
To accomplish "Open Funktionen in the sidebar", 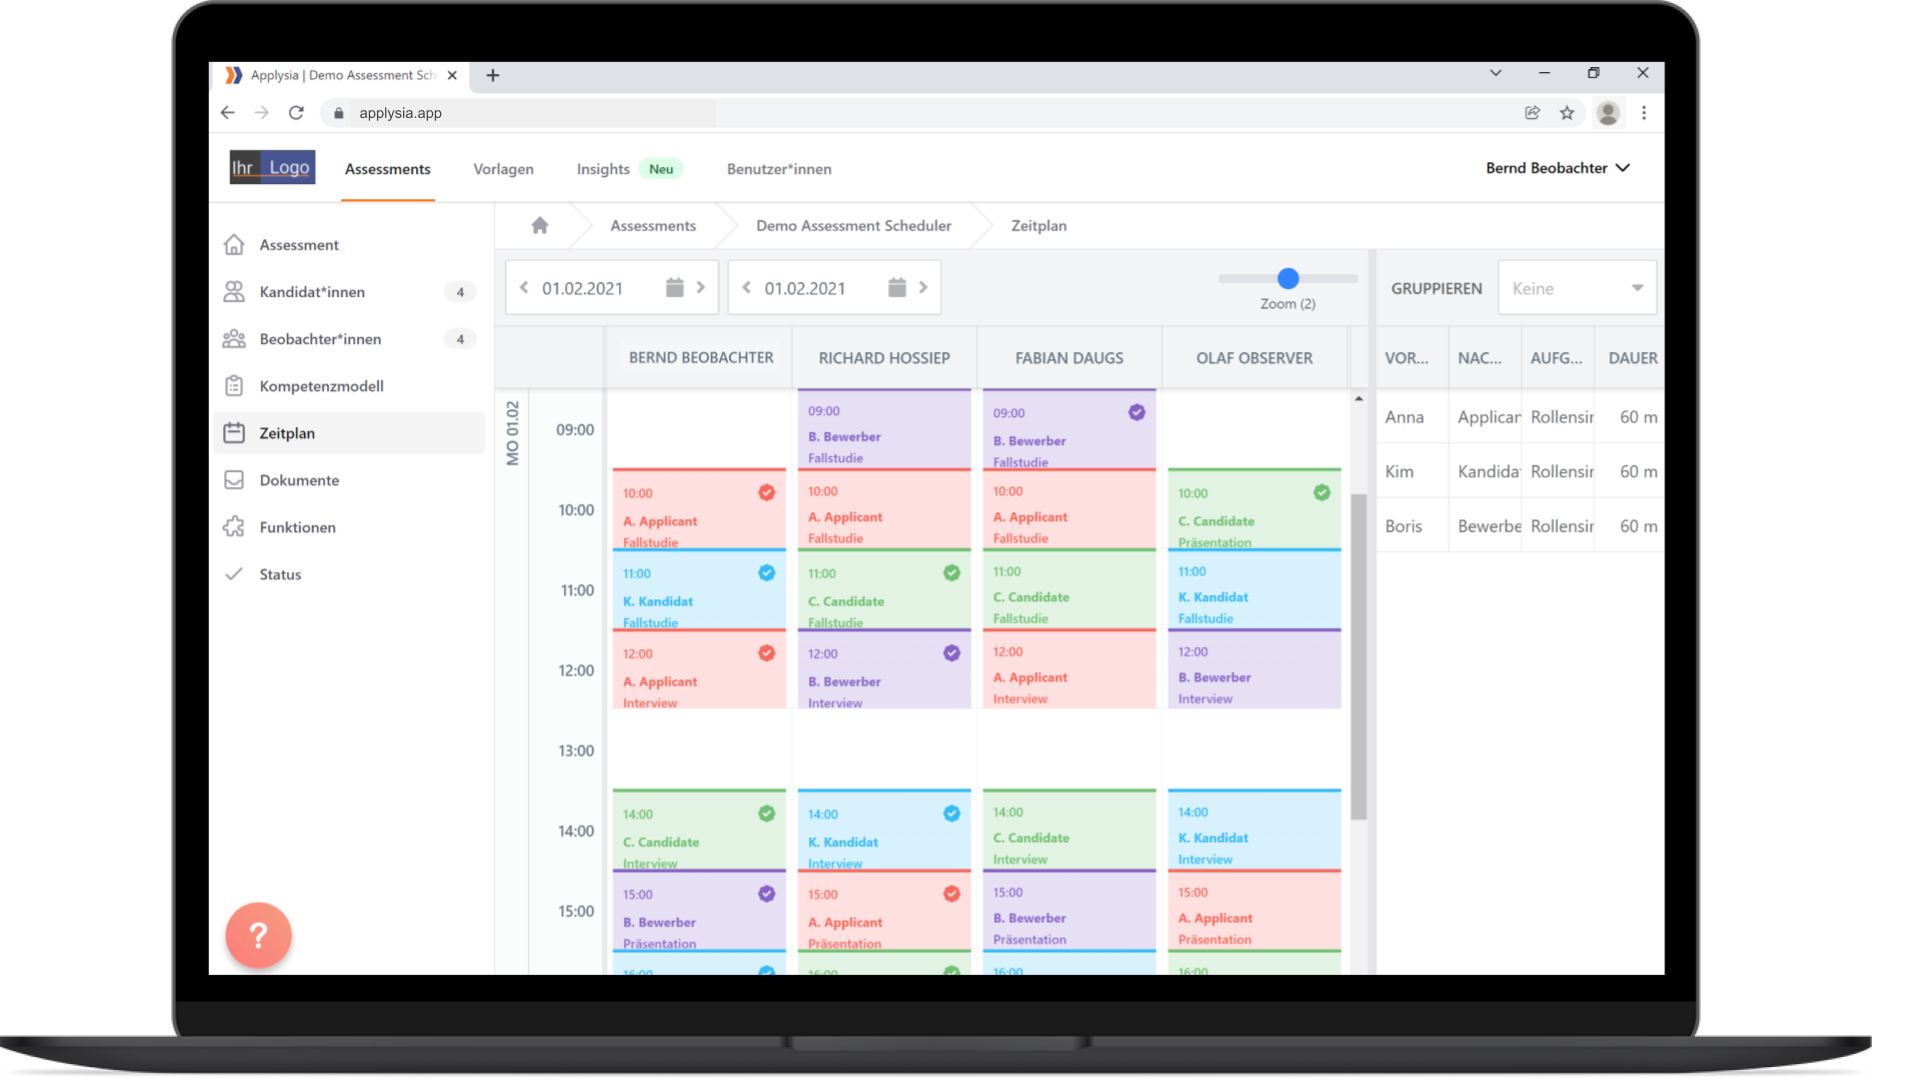I will pyautogui.click(x=348, y=527).
